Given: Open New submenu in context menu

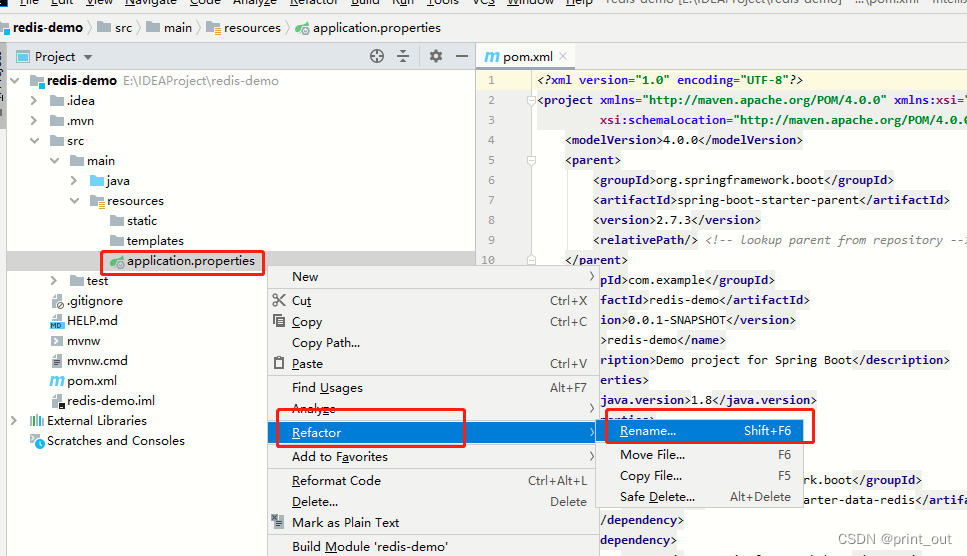Looking at the screenshot, I should tap(433, 277).
